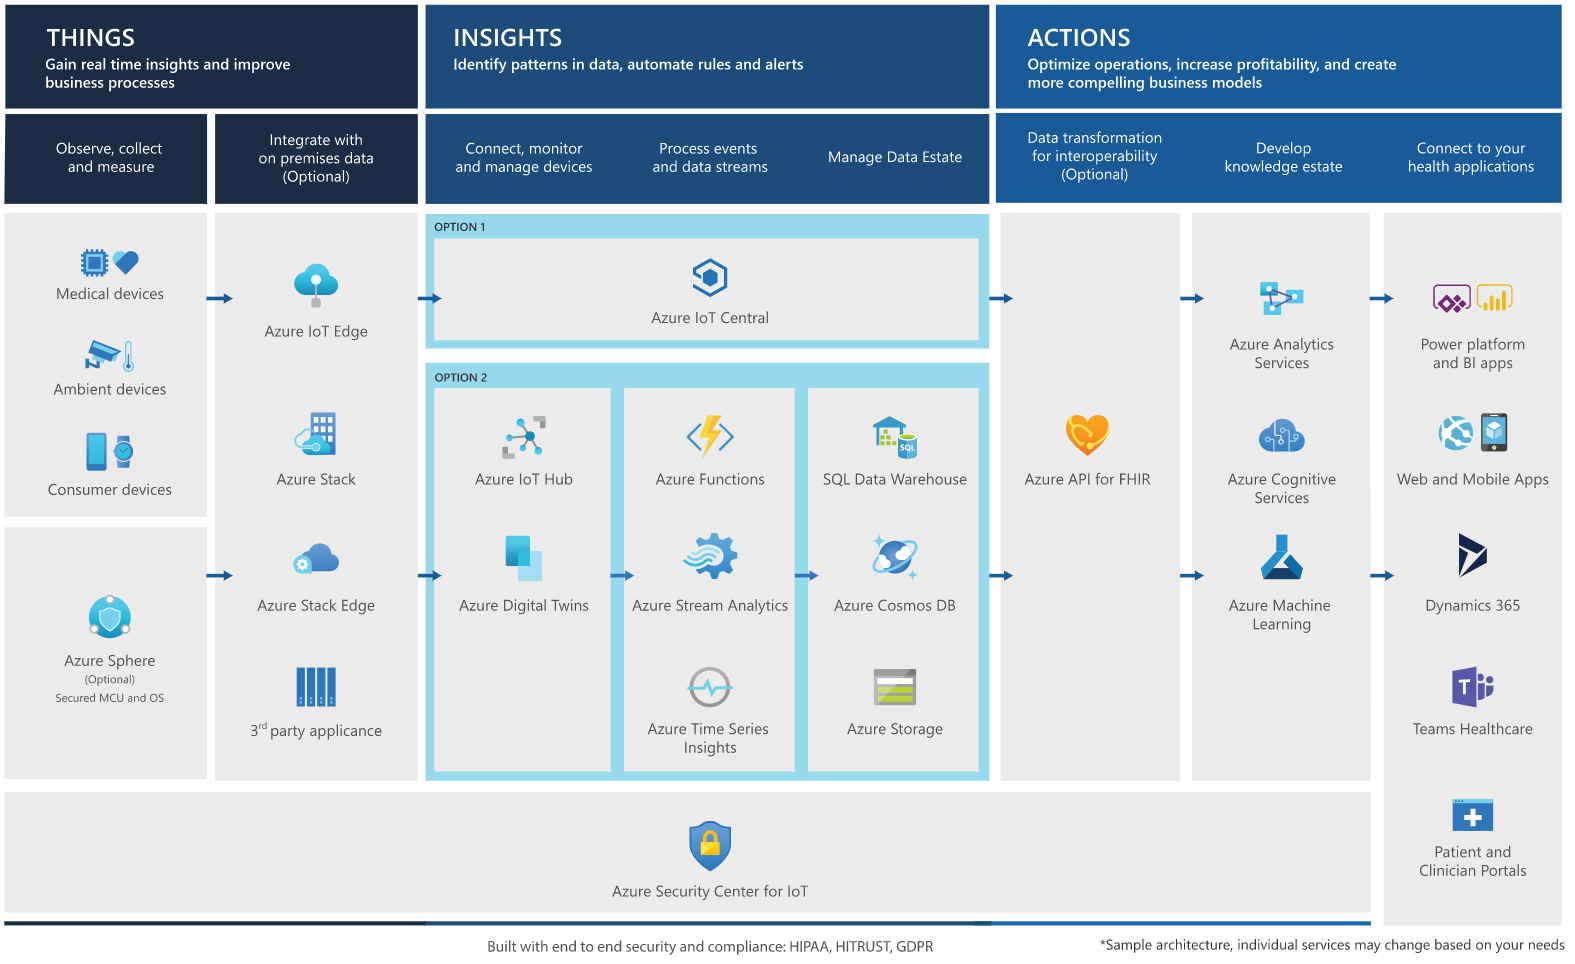Click the Azure Security Center for IoT shield
The width and height of the screenshot is (1575, 964).
[x=710, y=846]
